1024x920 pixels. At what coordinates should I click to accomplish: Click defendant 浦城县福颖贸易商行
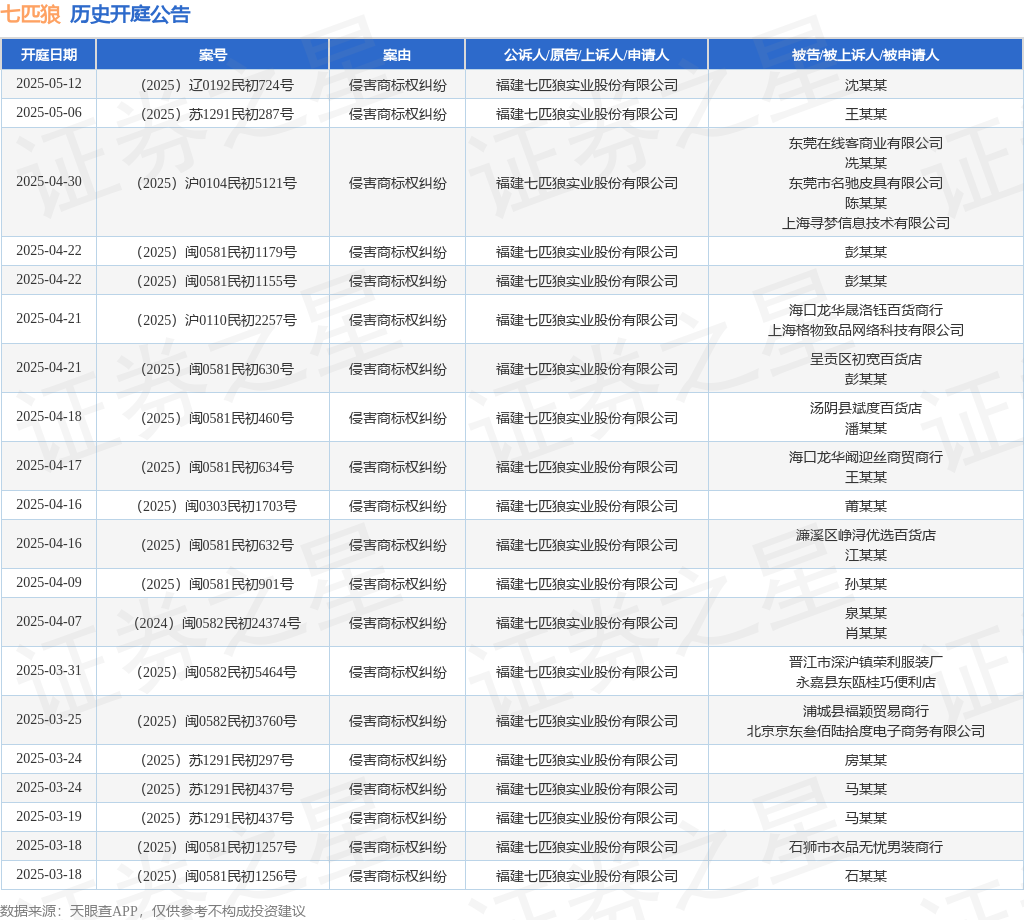tap(866, 711)
